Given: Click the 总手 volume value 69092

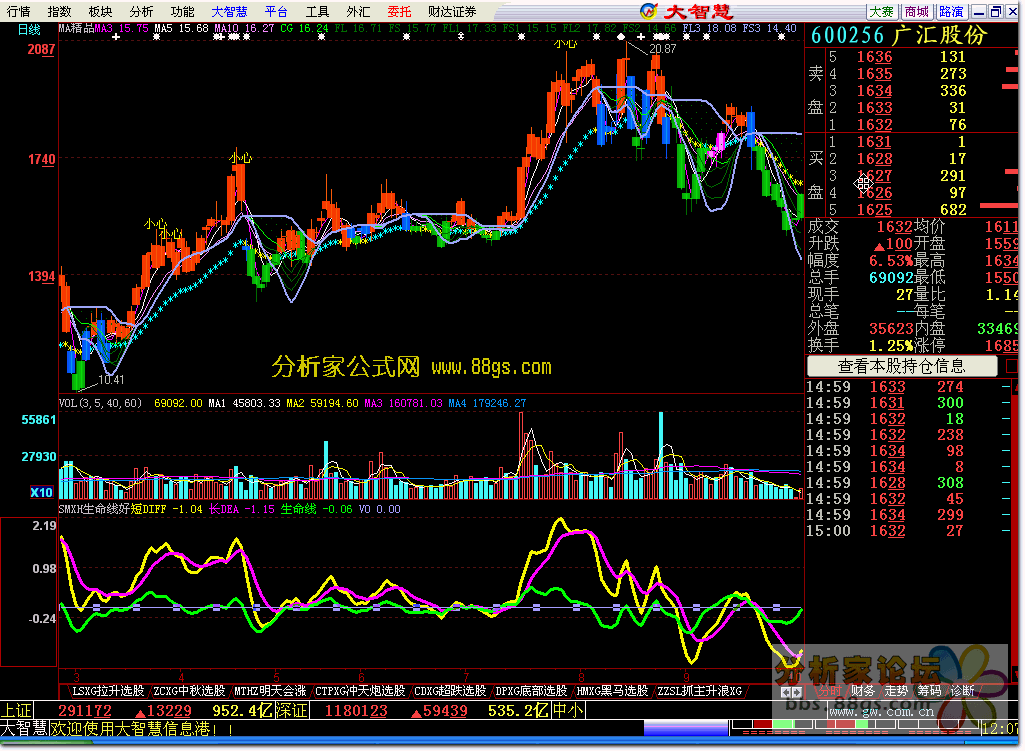Looking at the screenshot, I should pos(890,278).
